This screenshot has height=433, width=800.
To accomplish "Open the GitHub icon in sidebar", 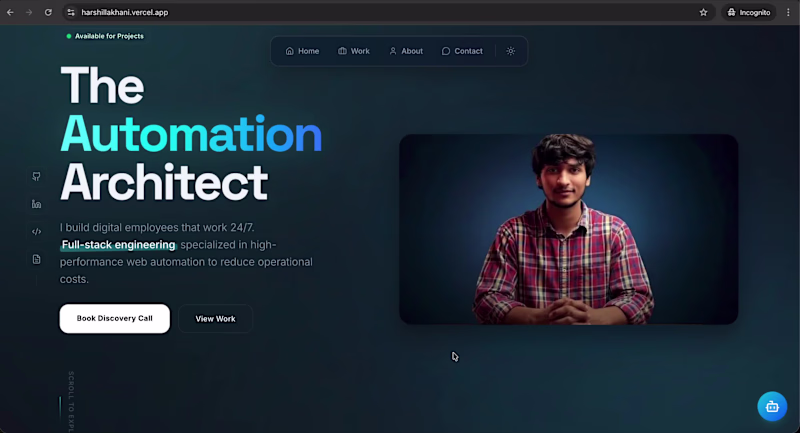I will tap(36, 176).
